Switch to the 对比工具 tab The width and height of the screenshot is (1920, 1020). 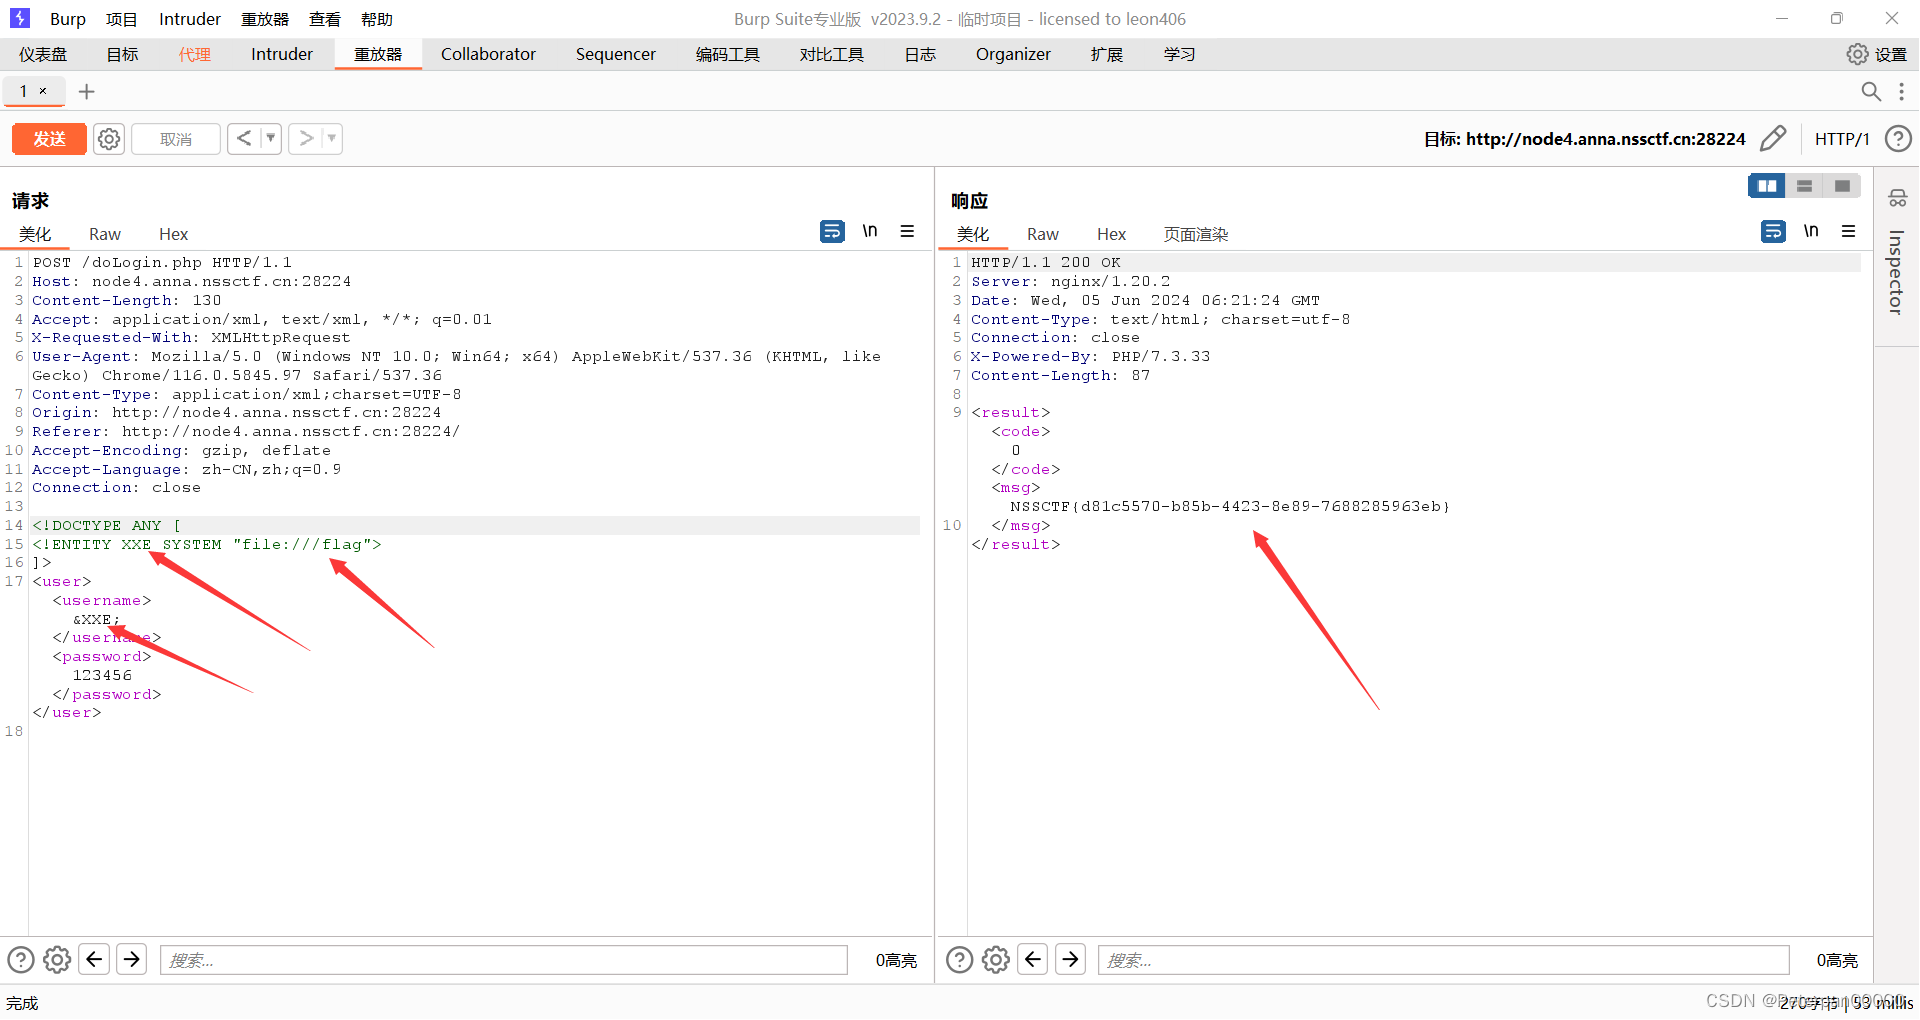(832, 54)
